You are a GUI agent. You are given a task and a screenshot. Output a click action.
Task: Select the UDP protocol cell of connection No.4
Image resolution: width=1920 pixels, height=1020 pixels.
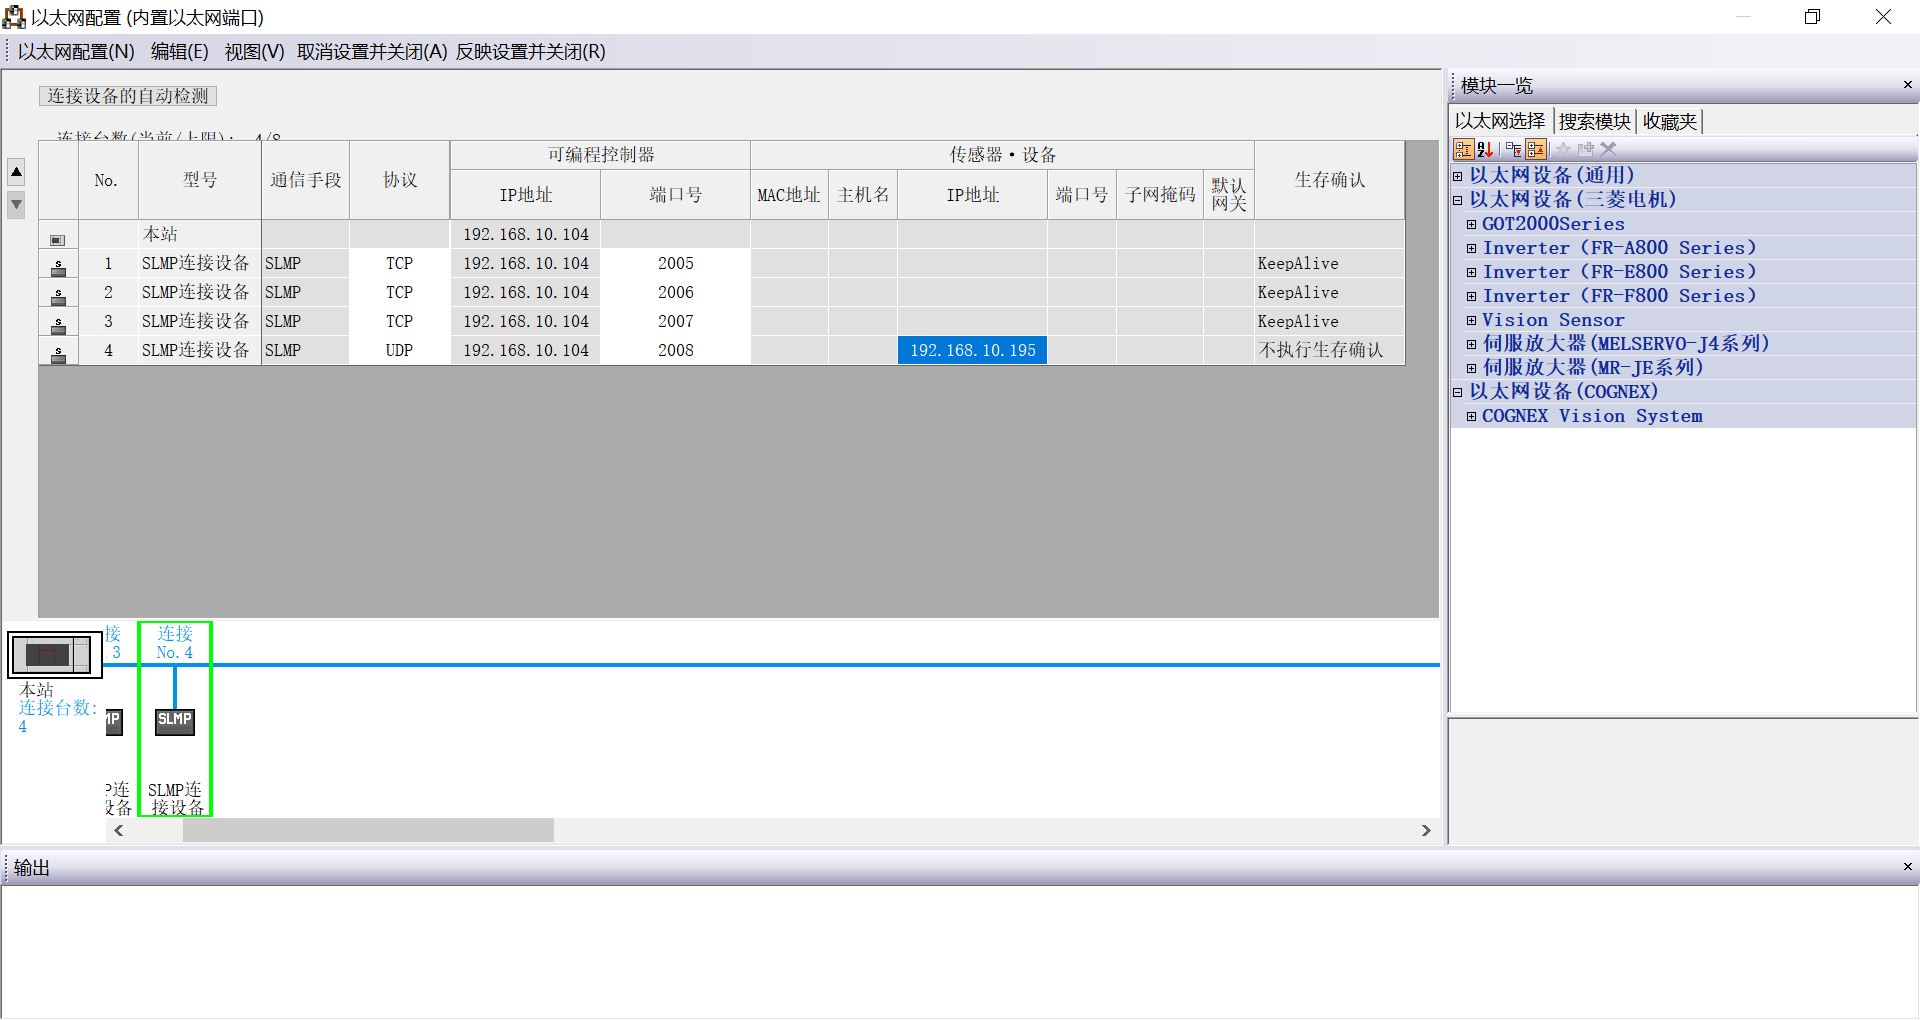coord(398,350)
